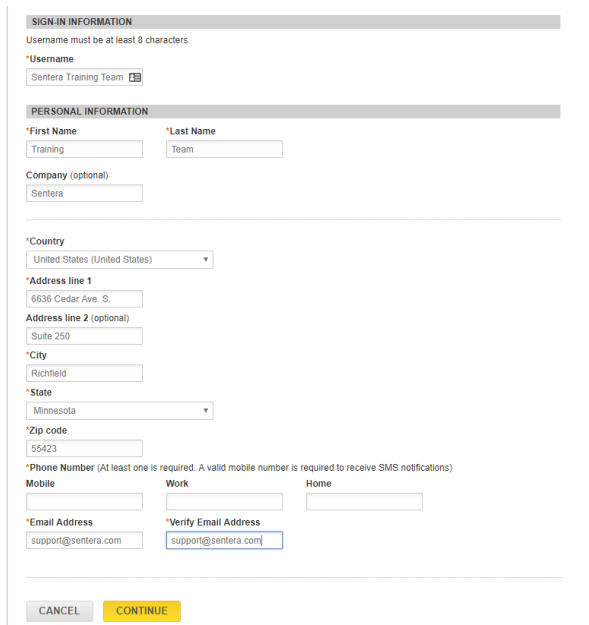The height and width of the screenshot is (625, 589).
Task: Click the CANCEL button
Action: (x=59, y=611)
